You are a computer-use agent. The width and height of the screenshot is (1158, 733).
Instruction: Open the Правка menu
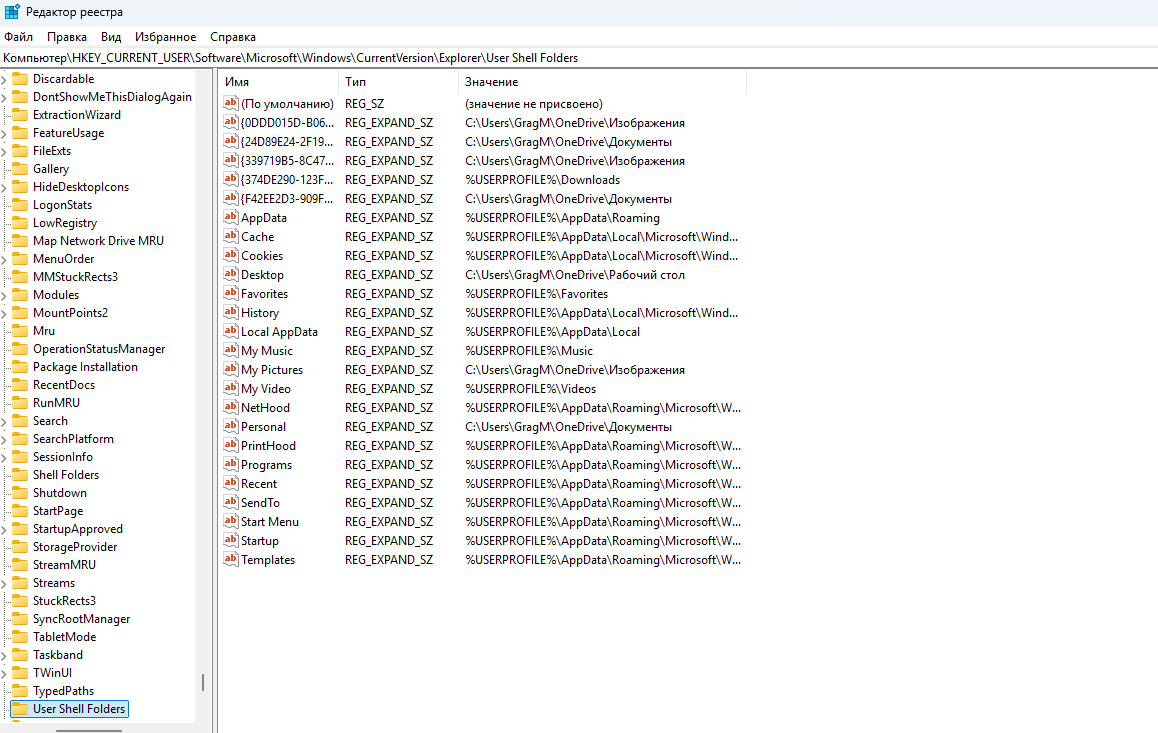(x=66, y=37)
